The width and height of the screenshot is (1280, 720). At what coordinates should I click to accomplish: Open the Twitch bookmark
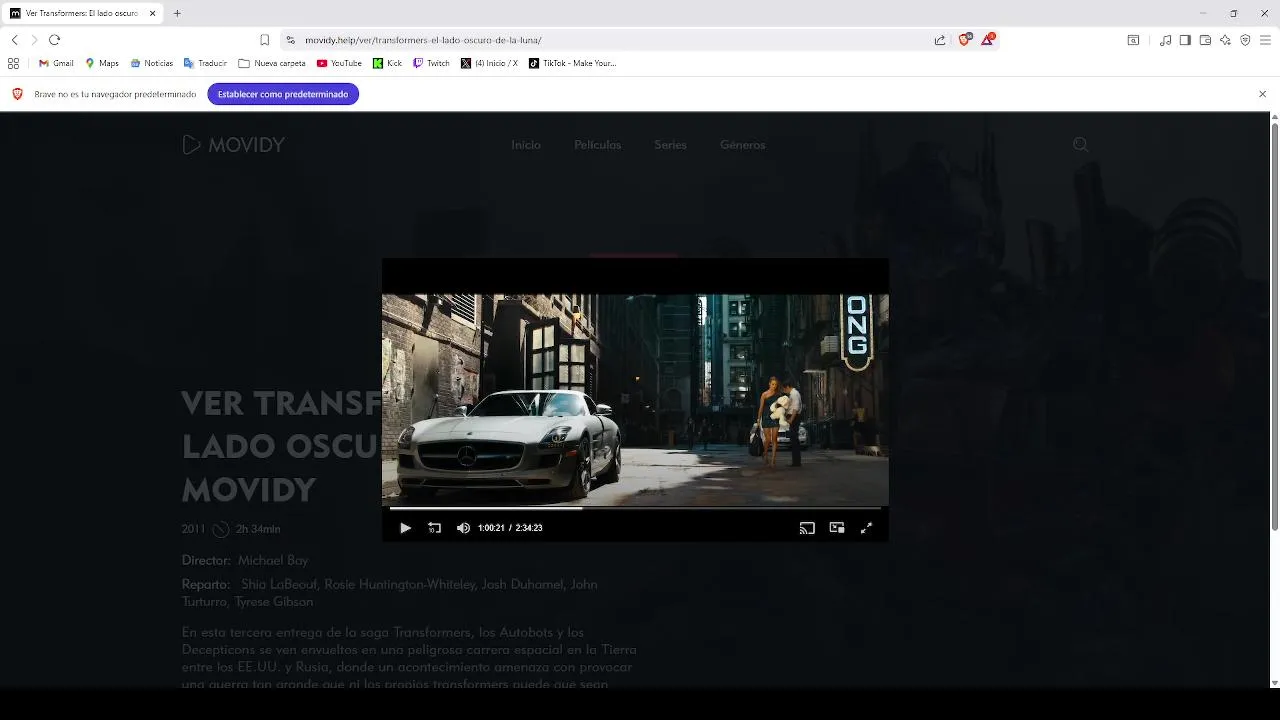[431, 63]
